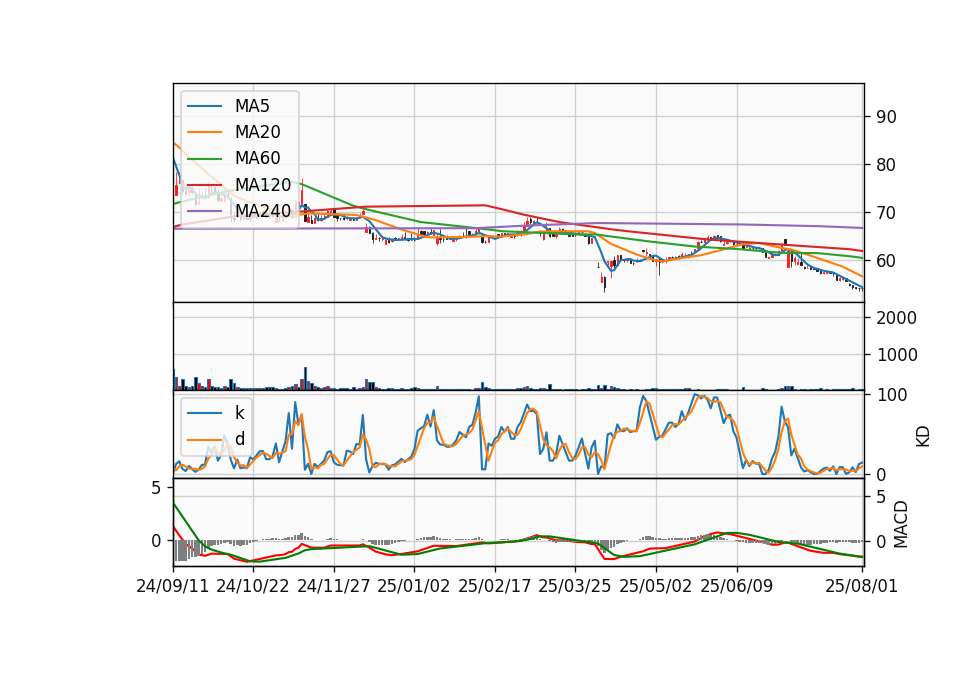Click the 24/11/27 date label
This screenshot has width=960, height=690.
[x=334, y=587]
